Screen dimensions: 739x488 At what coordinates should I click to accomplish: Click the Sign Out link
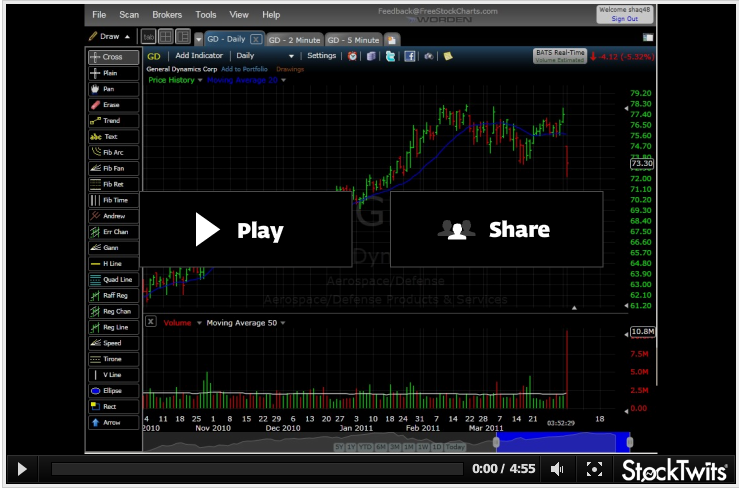coord(624,19)
